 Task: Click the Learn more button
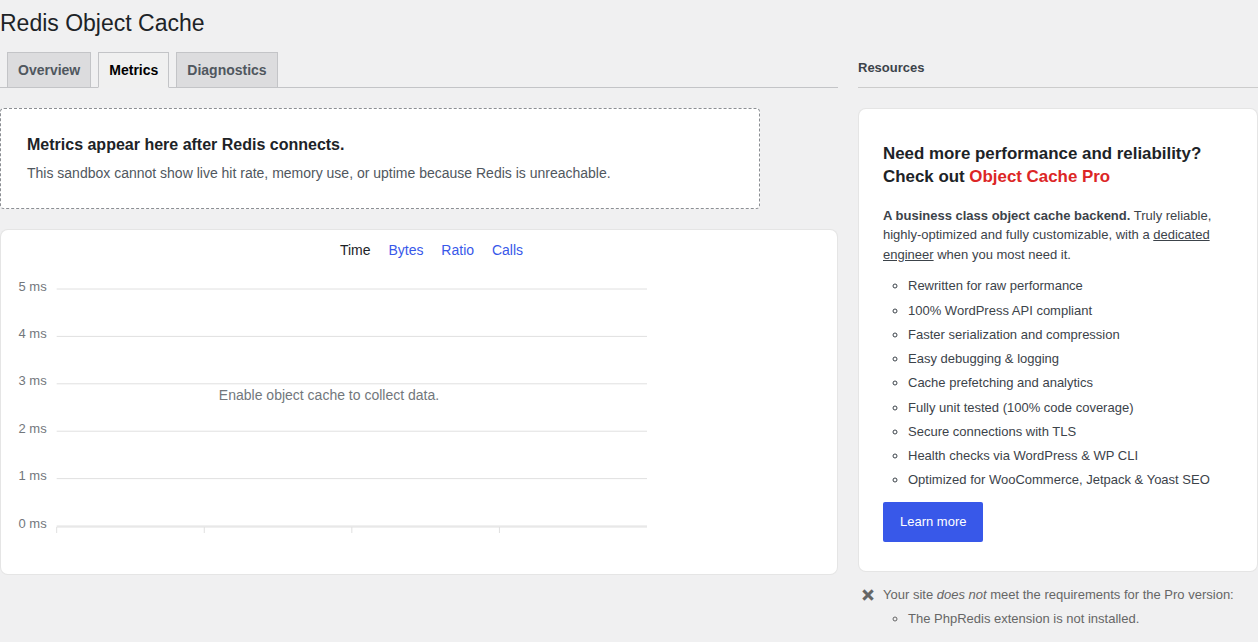[x=933, y=522]
